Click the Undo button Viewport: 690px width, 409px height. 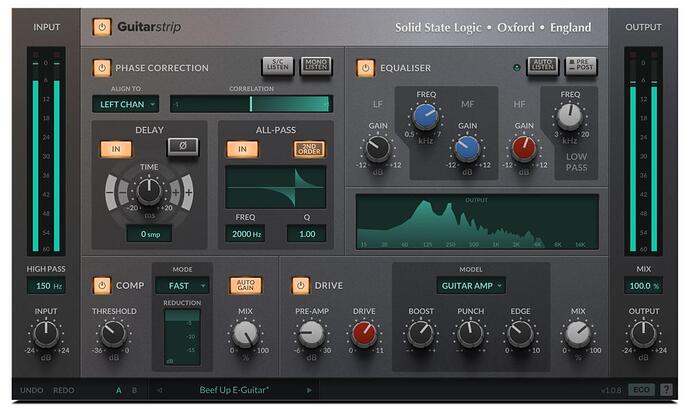[32, 390]
